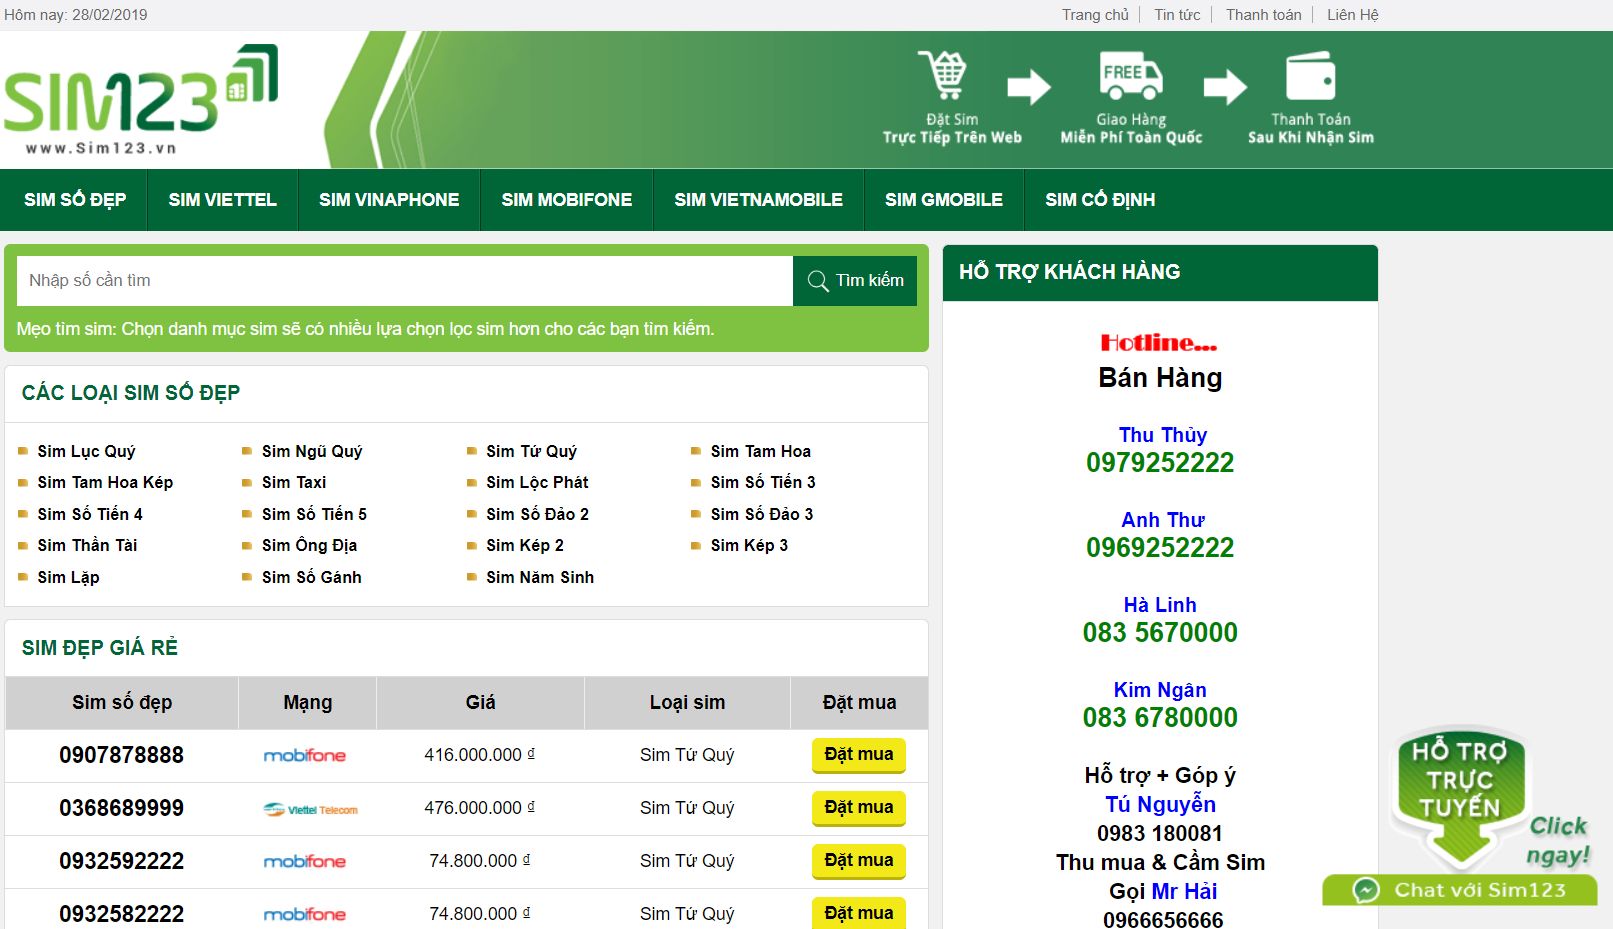Screen dimensions: 1613x929
Task: Open Sim Số Tiến 4 category
Action: coord(90,515)
